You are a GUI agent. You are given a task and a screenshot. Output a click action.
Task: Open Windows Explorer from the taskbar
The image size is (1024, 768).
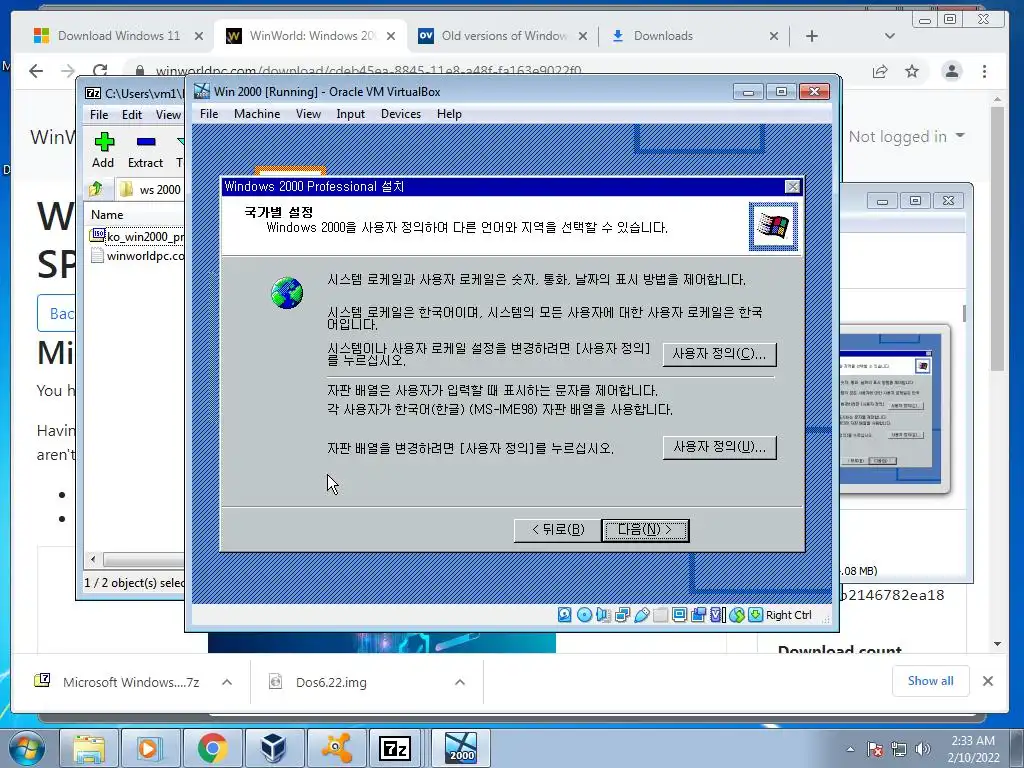tap(89, 748)
